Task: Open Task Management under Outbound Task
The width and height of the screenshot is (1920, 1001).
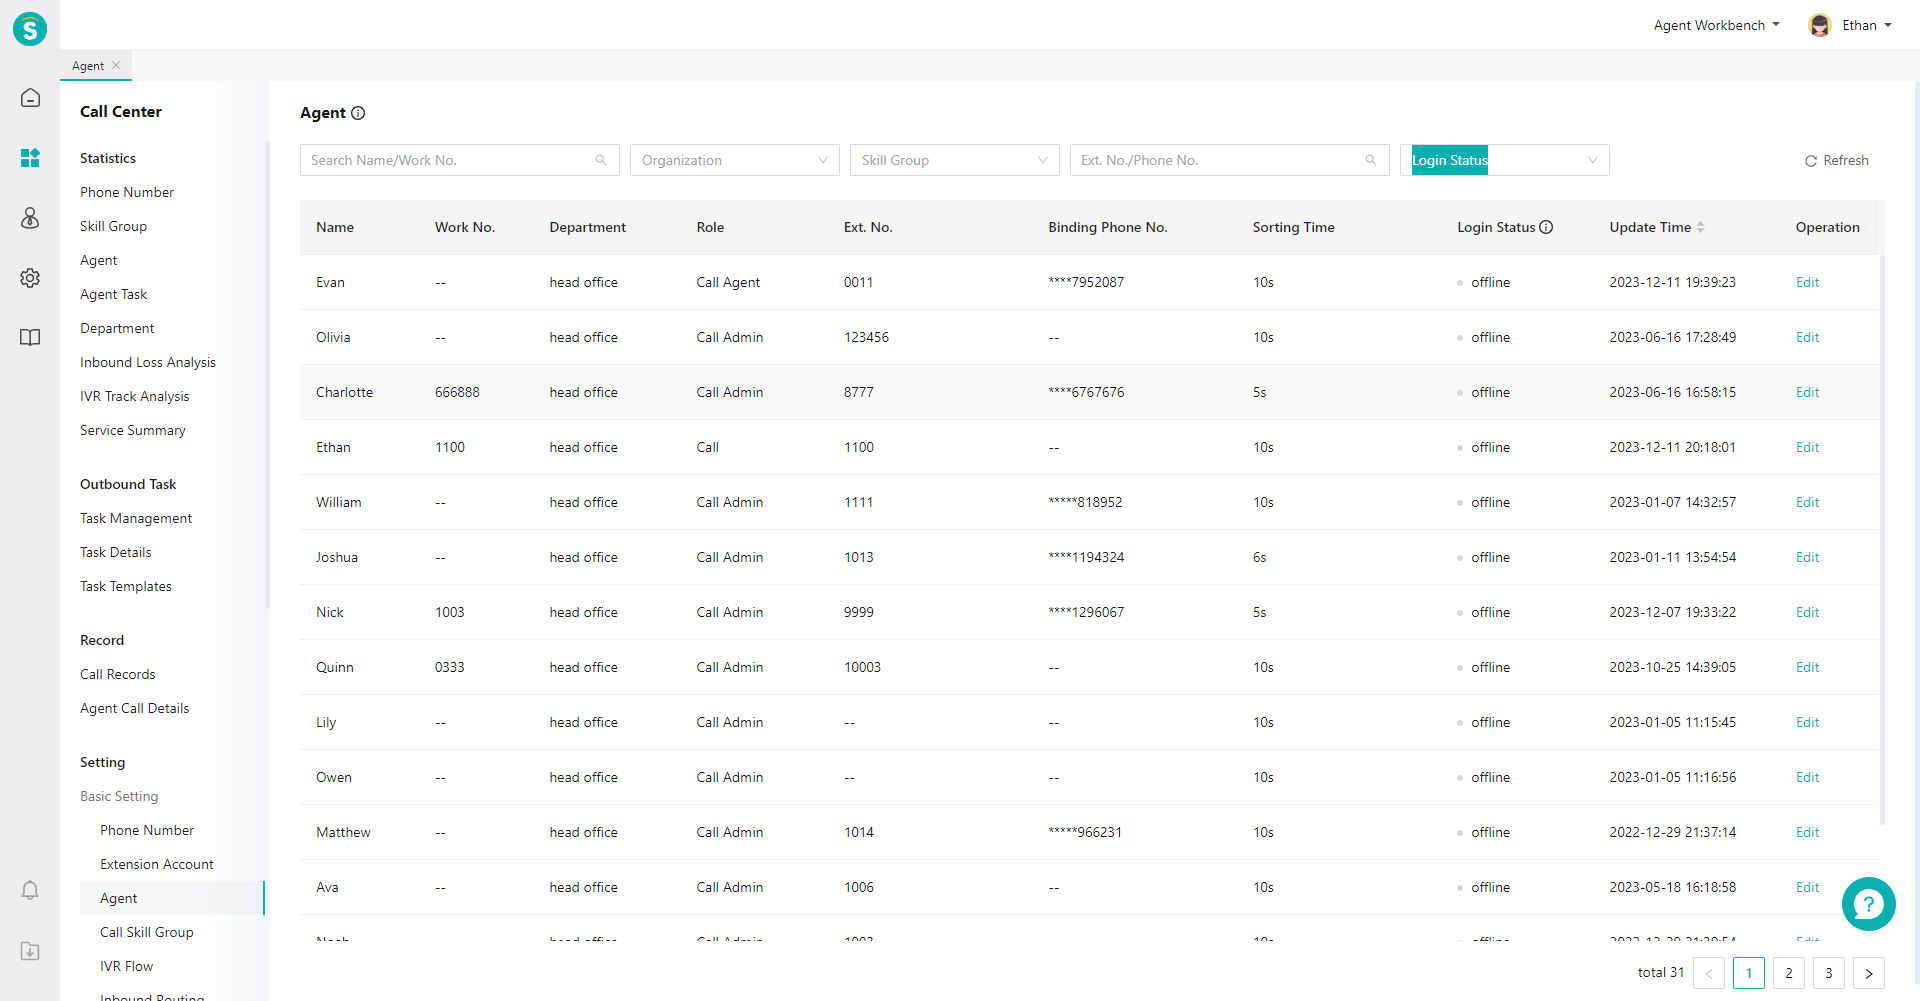Action: coord(136,518)
